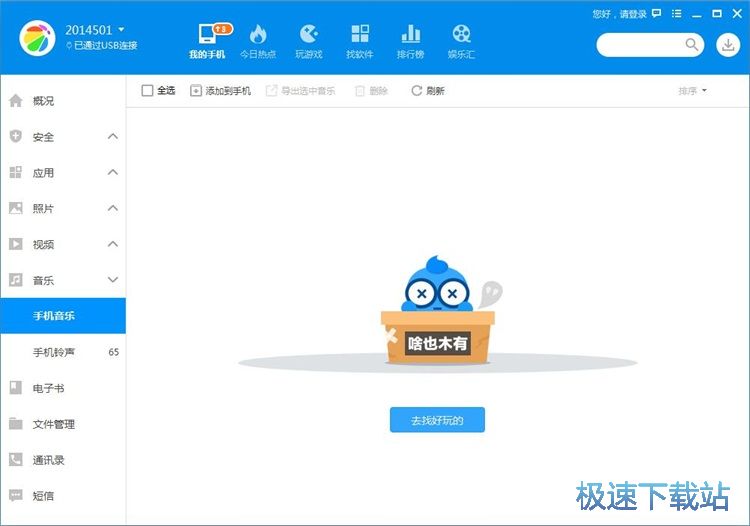Screen dimensions: 750x526
Task: Click the 文件管理 folder icon
Action: [16, 423]
